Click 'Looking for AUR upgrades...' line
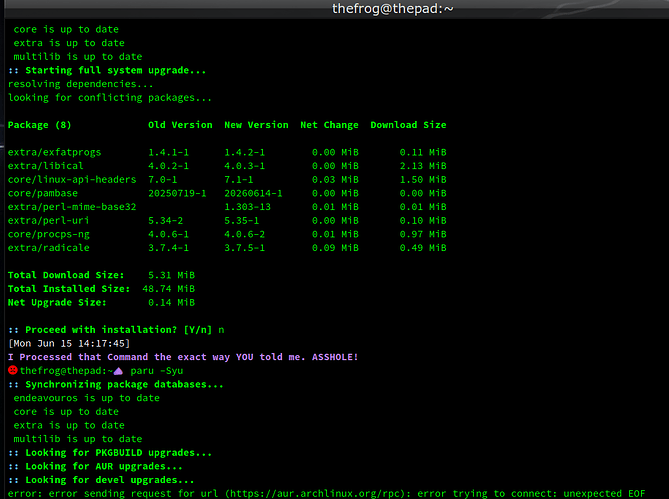The height and width of the screenshot is (499, 669). pos(96,466)
